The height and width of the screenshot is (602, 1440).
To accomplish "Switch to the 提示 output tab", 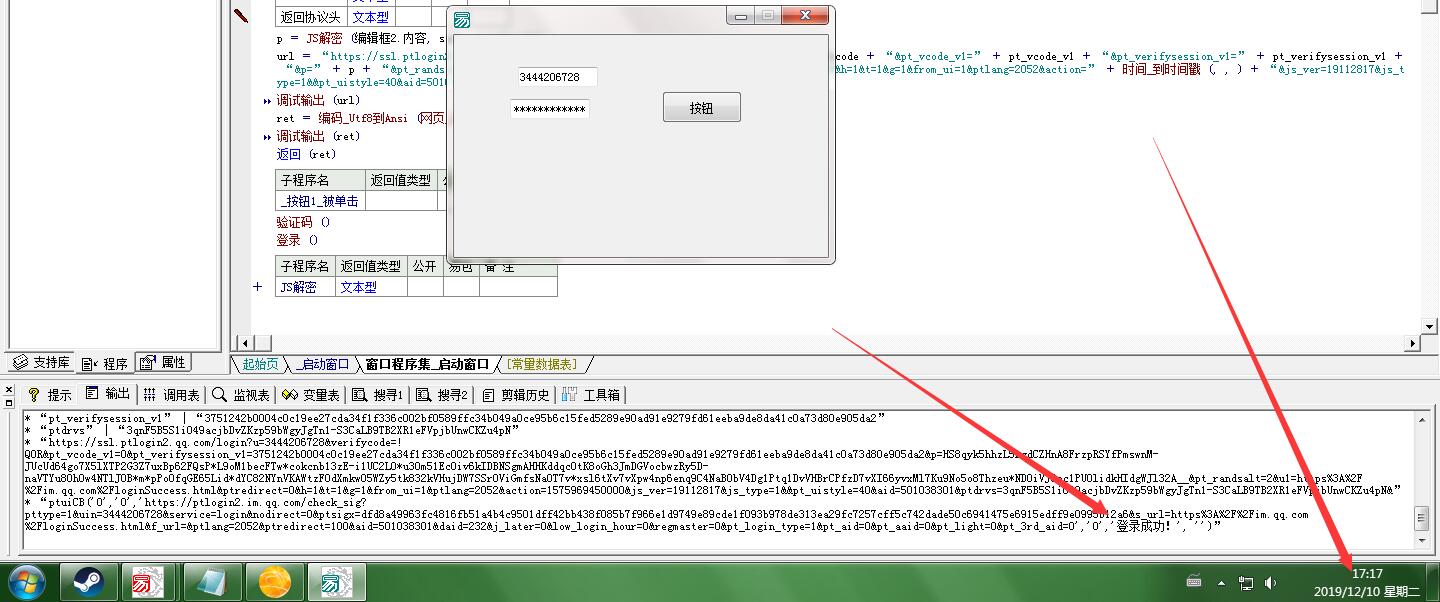I will (50, 395).
